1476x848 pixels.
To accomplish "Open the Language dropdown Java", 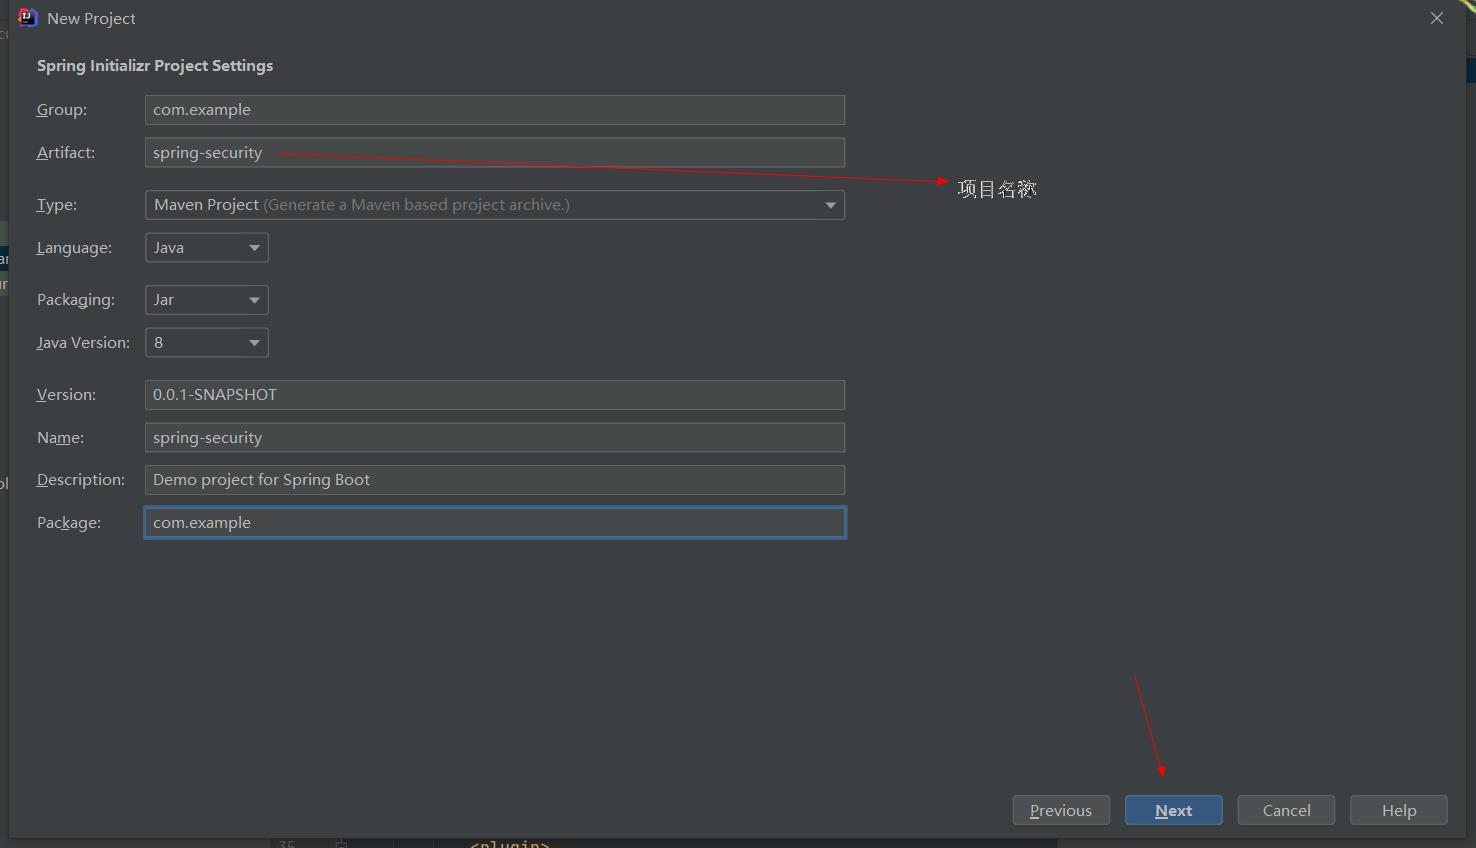I will coord(207,248).
